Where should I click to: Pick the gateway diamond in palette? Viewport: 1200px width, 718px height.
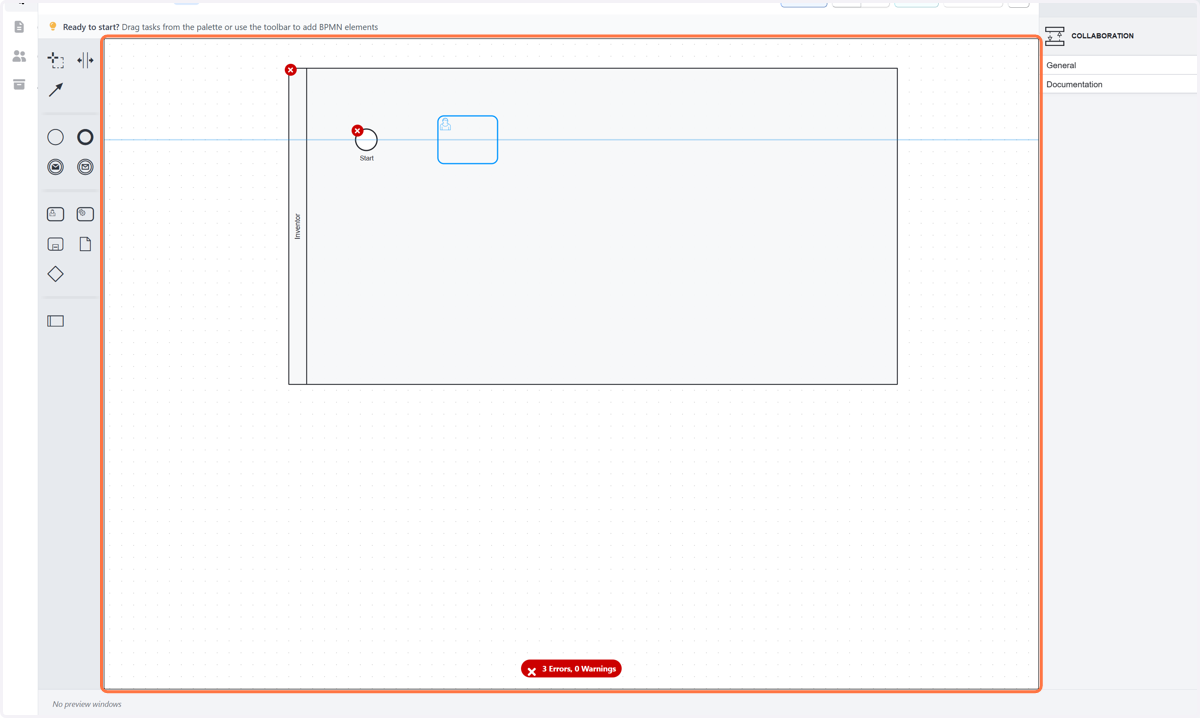tap(56, 274)
